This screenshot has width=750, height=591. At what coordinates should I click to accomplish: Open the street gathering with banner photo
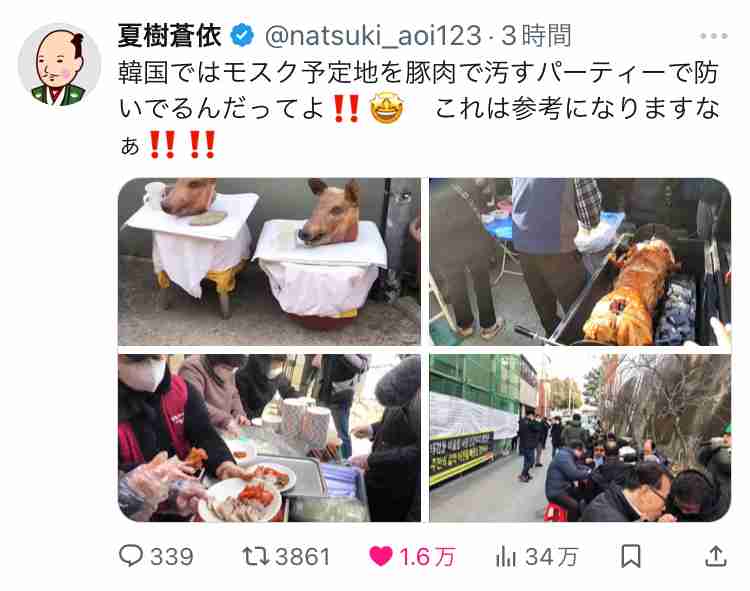click(580, 438)
